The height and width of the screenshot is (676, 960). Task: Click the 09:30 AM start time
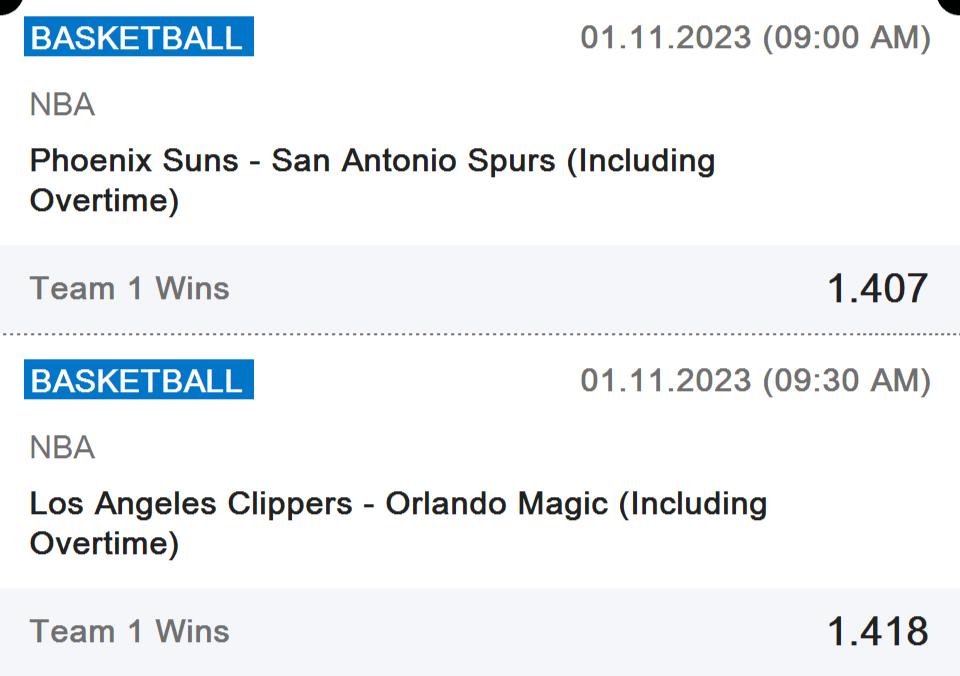pos(846,381)
